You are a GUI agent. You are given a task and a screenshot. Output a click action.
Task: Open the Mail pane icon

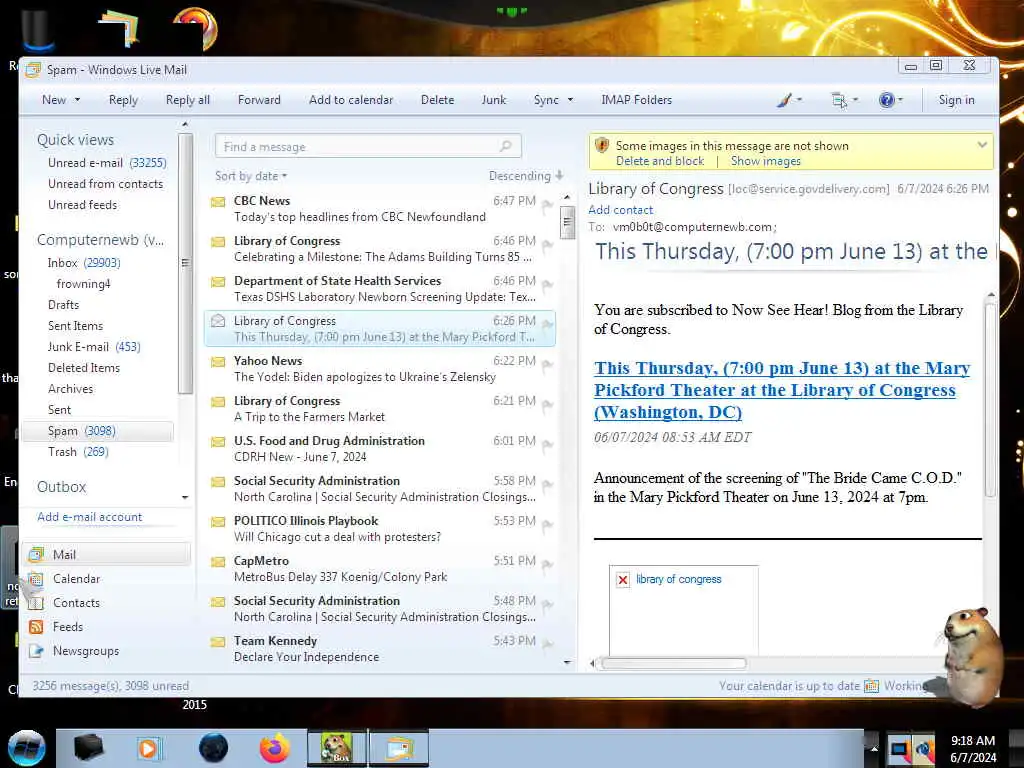pyautogui.click(x=37, y=554)
